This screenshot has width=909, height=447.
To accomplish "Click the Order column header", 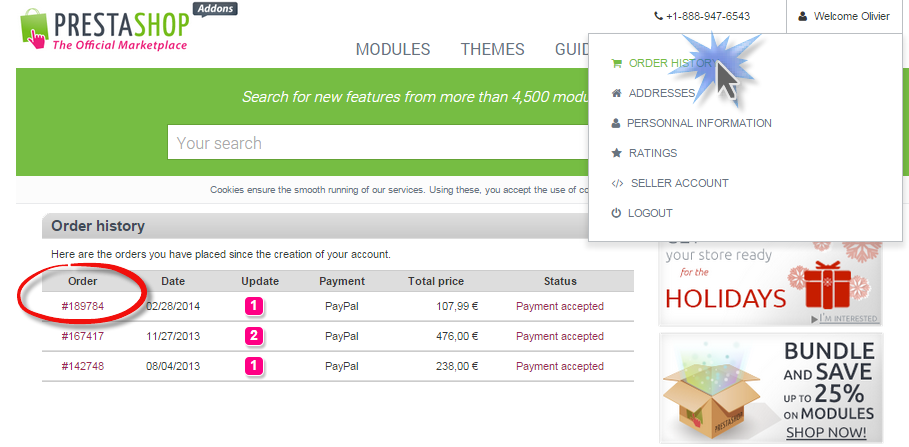I will pos(83,281).
